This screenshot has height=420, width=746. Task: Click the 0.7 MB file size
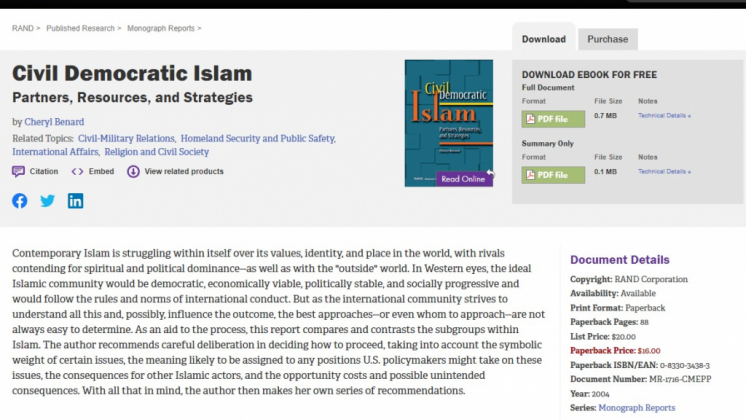605,116
